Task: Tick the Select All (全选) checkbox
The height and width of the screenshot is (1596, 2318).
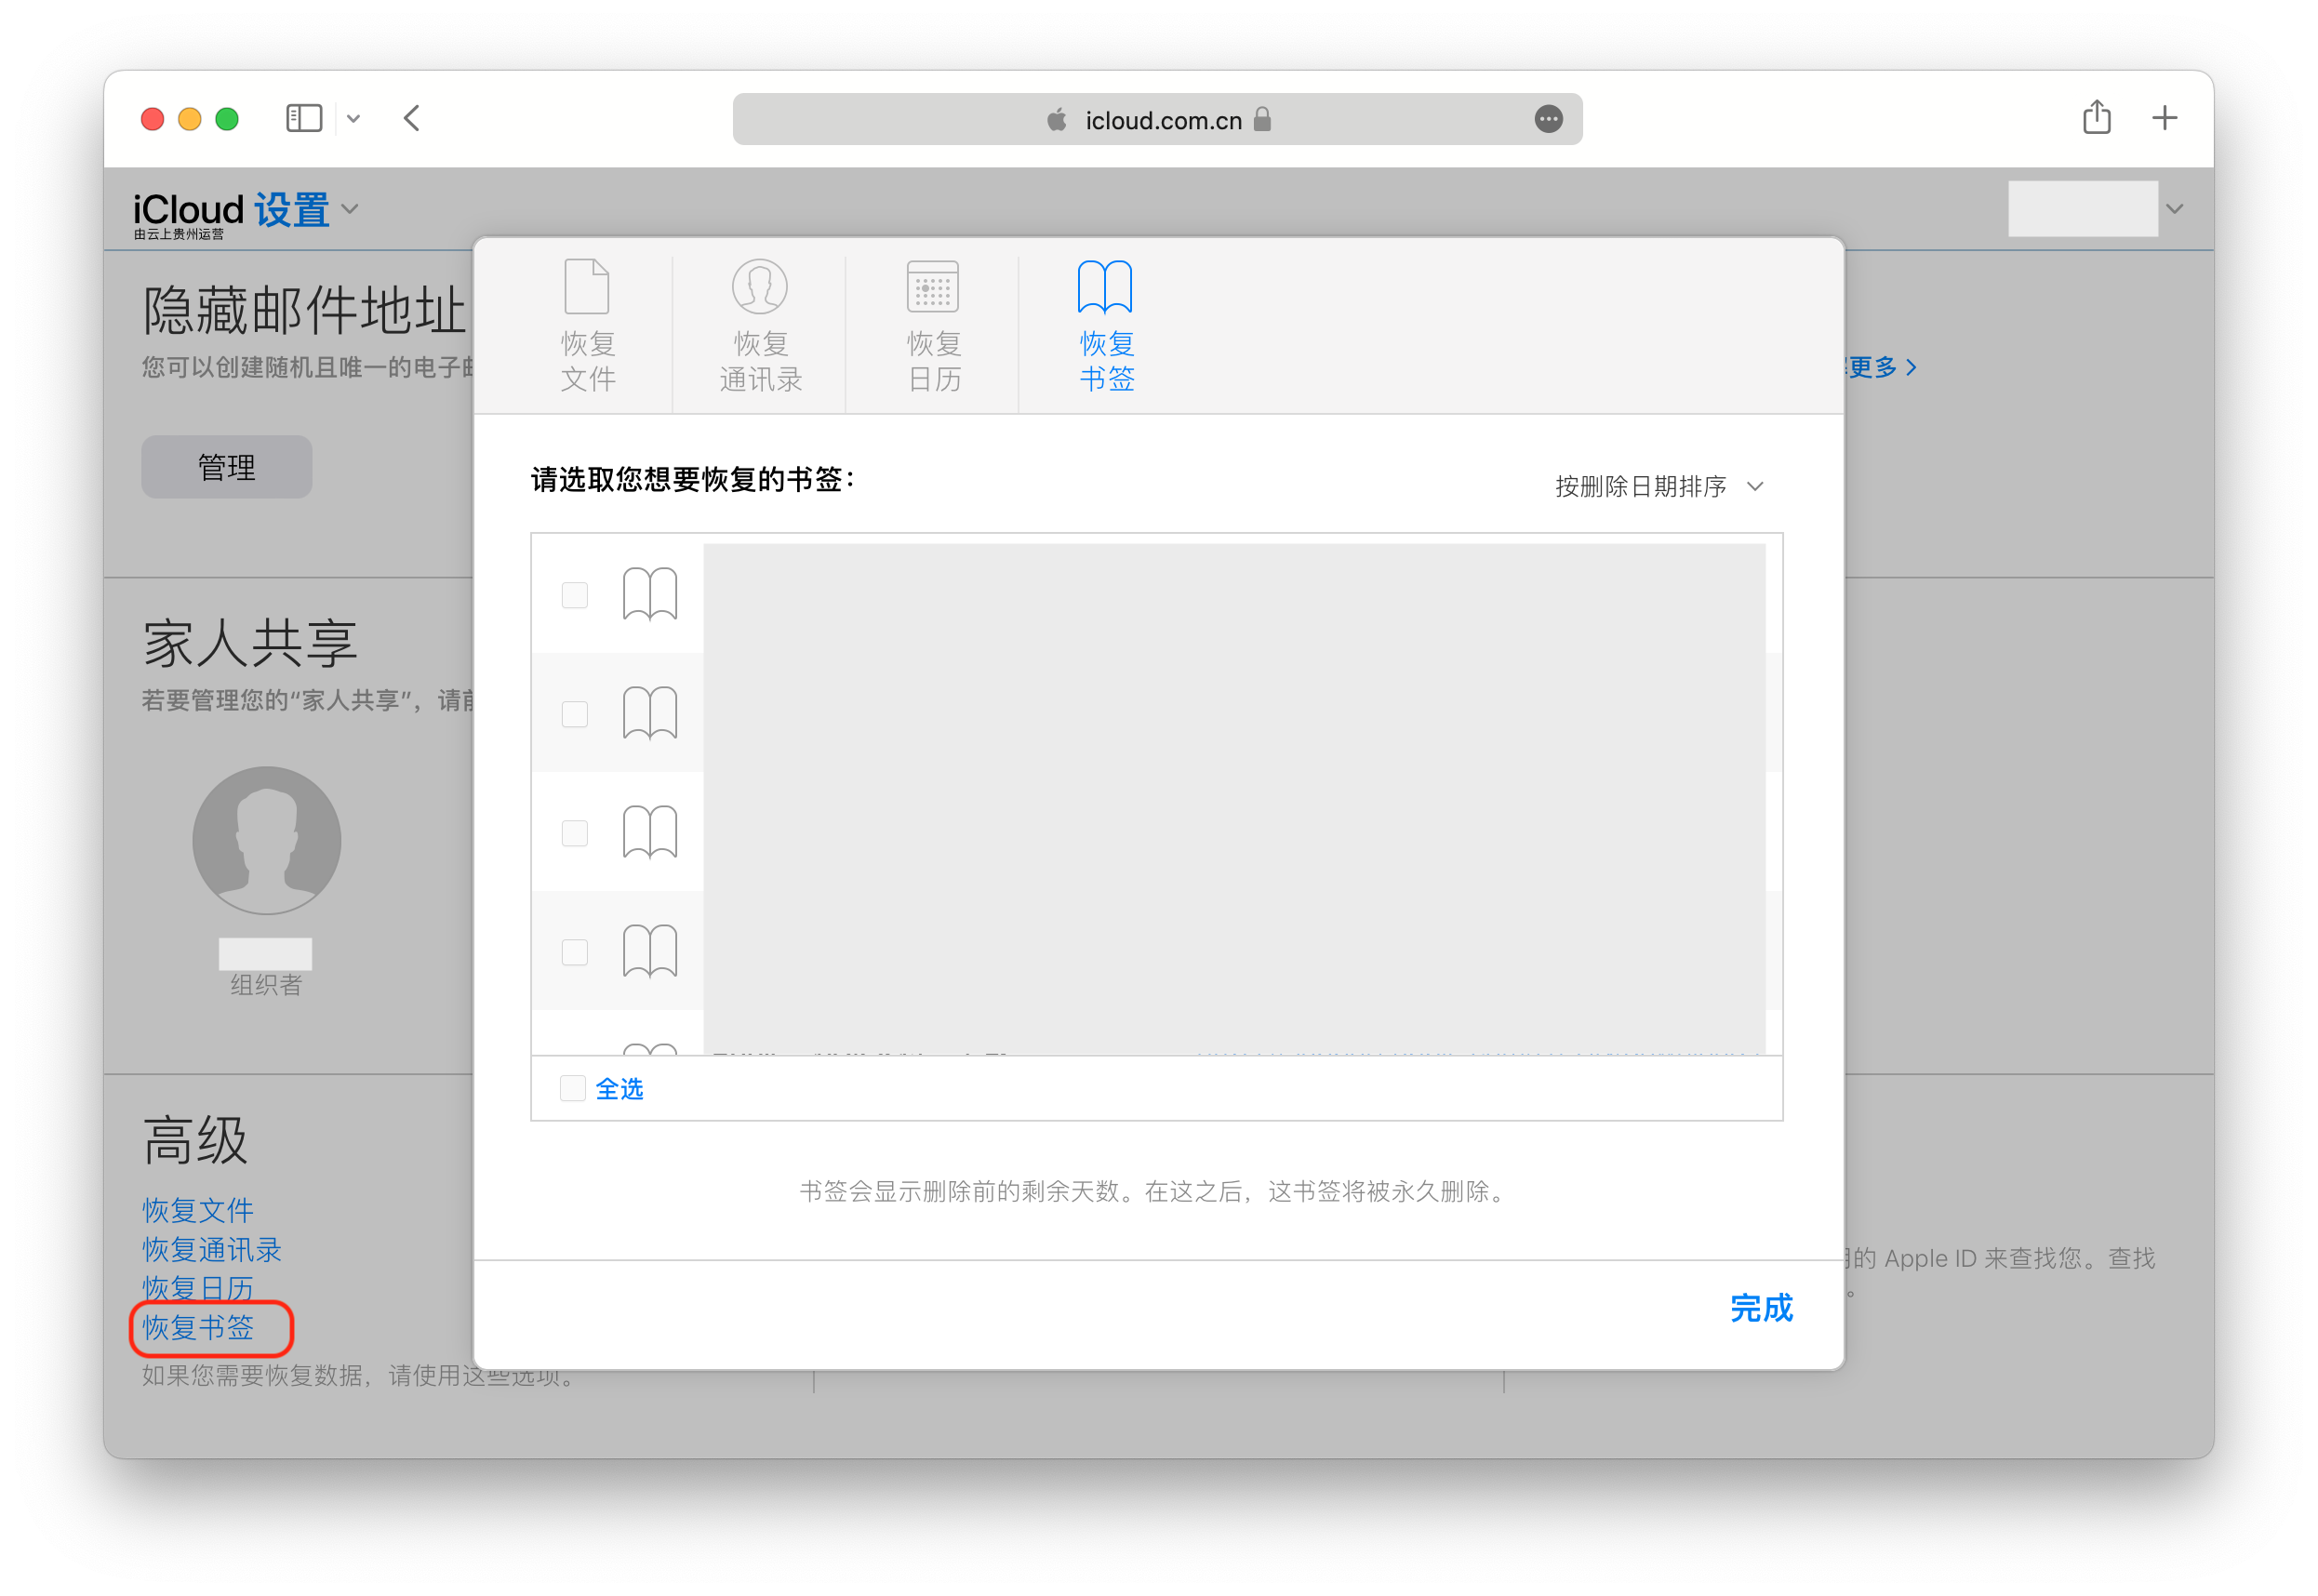Action: [573, 1088]
